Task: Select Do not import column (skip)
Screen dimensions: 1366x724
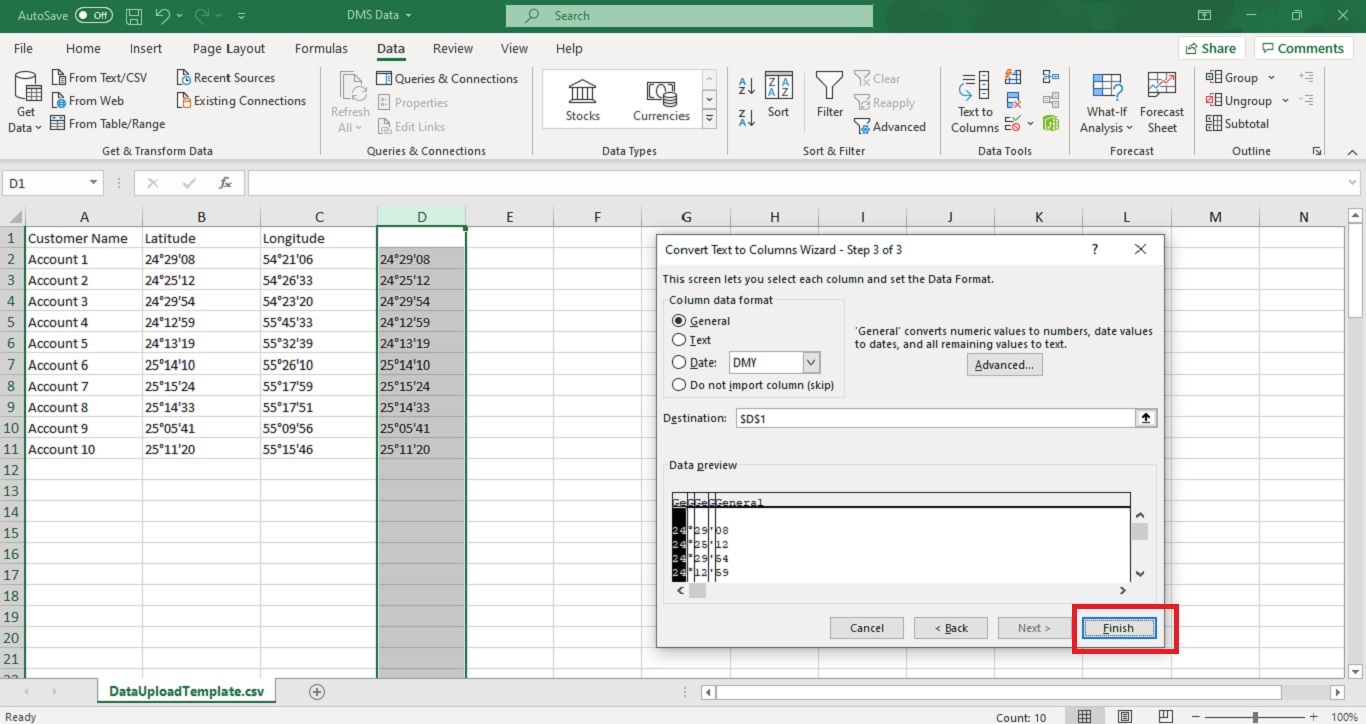Action: click(x=681, y=385)
